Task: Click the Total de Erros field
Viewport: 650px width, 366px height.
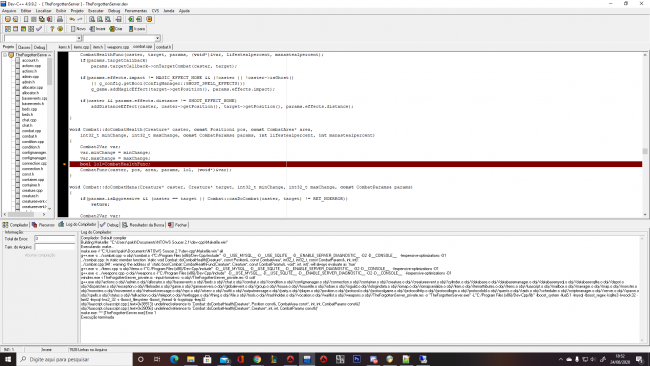Action: click(54, 239)
